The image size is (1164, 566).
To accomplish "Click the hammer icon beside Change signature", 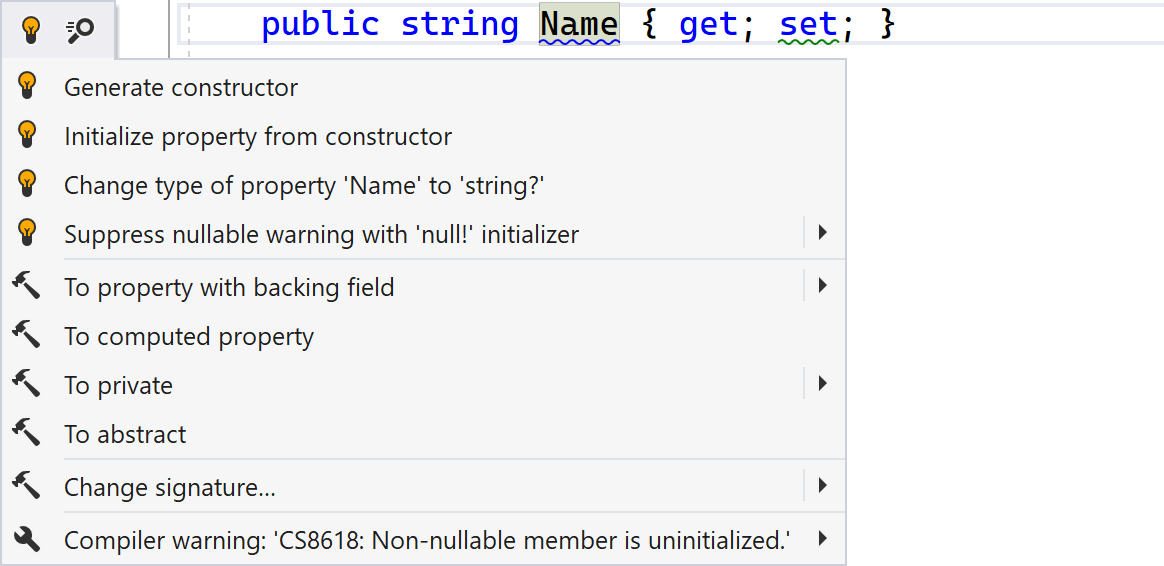I will tap(27, 487).
